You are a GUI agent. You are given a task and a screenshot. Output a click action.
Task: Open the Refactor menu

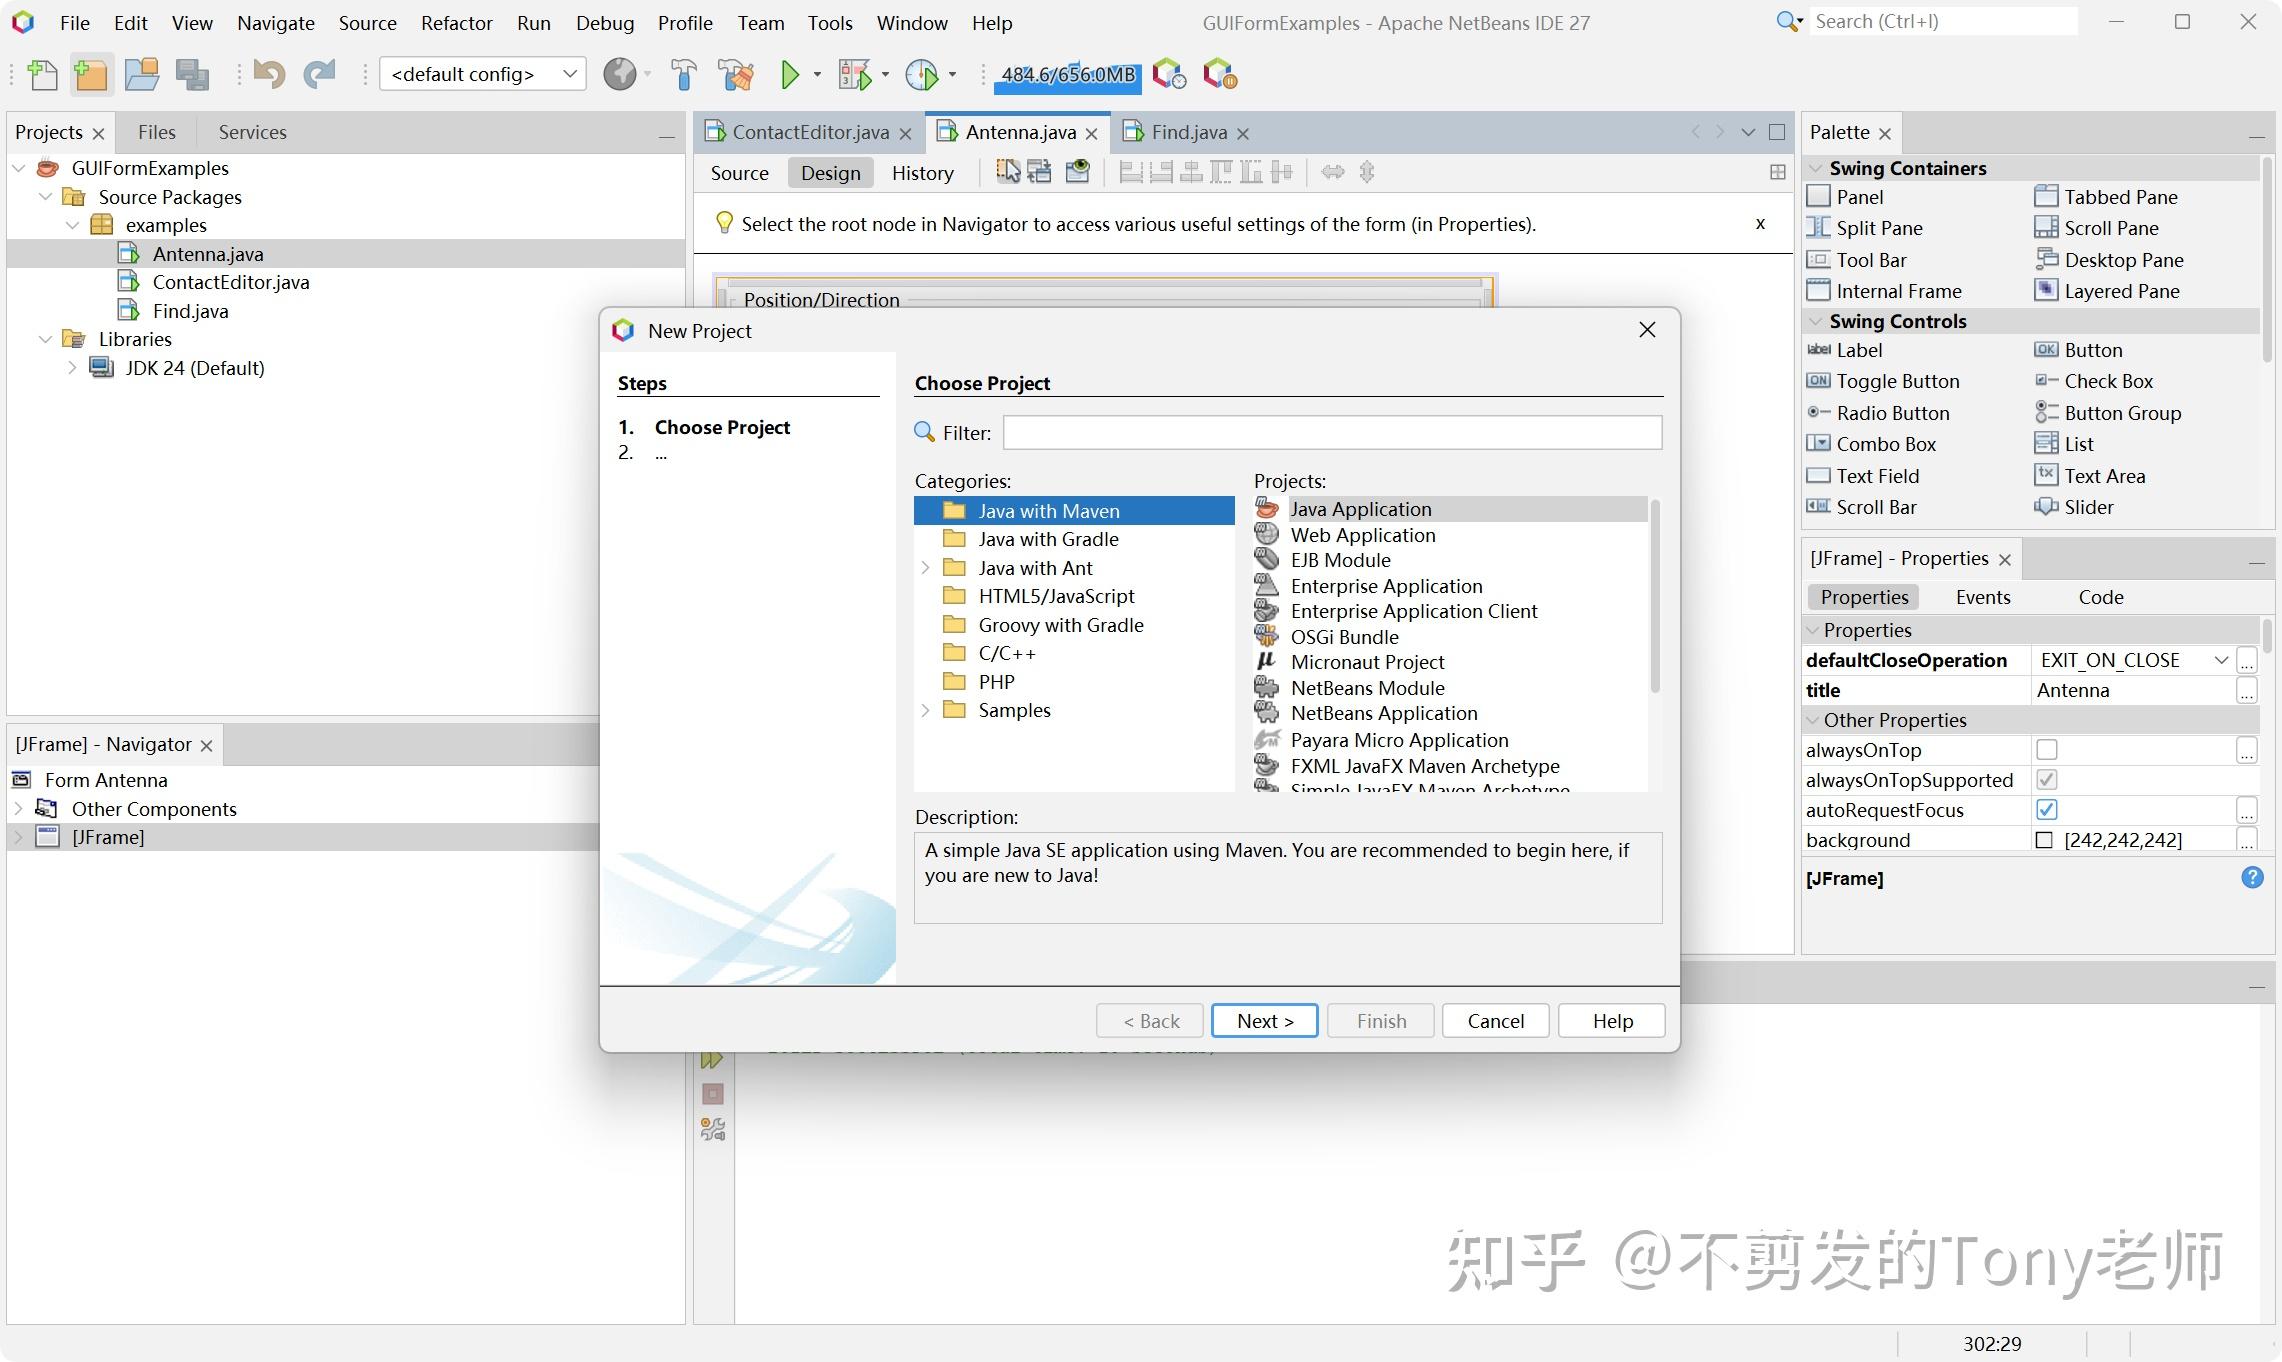tap(456, 22)
